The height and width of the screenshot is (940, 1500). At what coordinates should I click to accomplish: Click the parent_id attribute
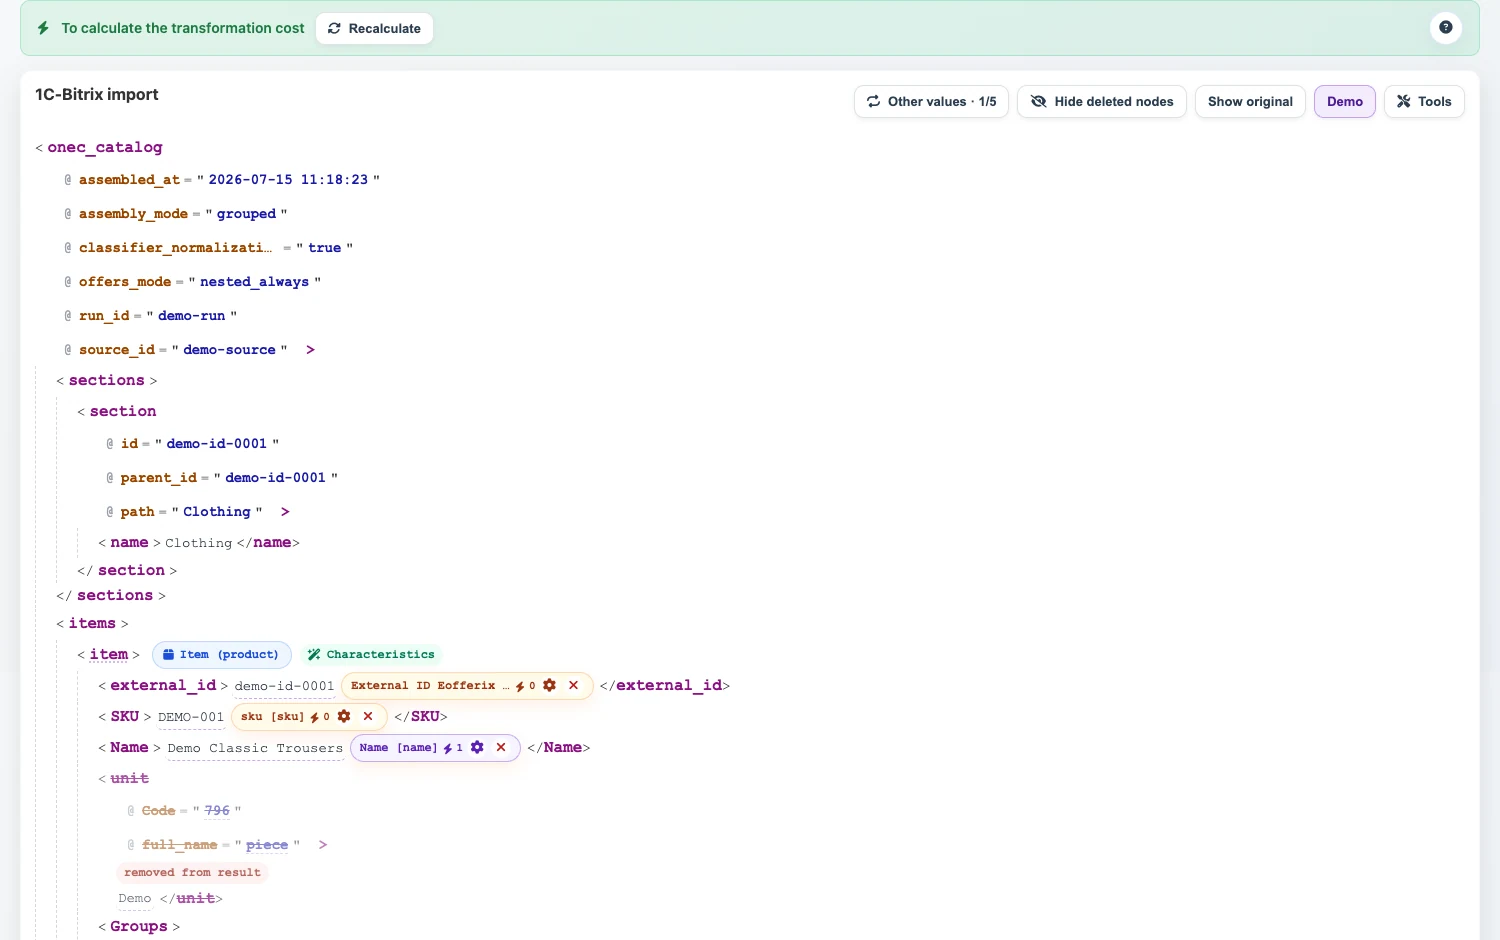click(x=159, y=478)
